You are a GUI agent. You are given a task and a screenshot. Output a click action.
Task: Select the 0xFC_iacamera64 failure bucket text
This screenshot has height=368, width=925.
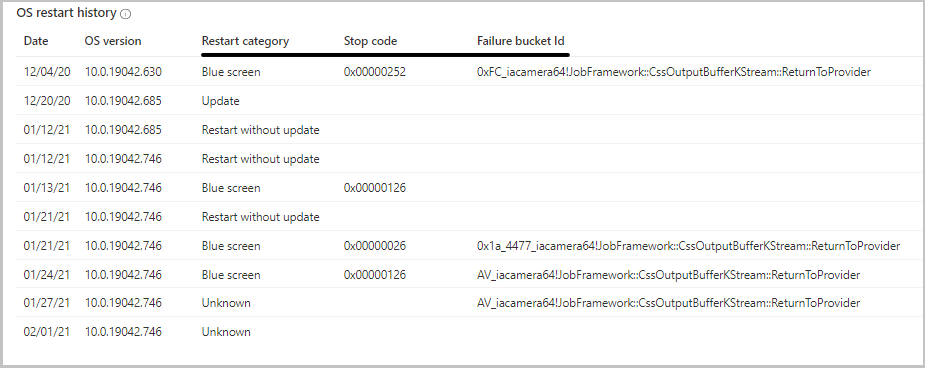click(674, 72)
